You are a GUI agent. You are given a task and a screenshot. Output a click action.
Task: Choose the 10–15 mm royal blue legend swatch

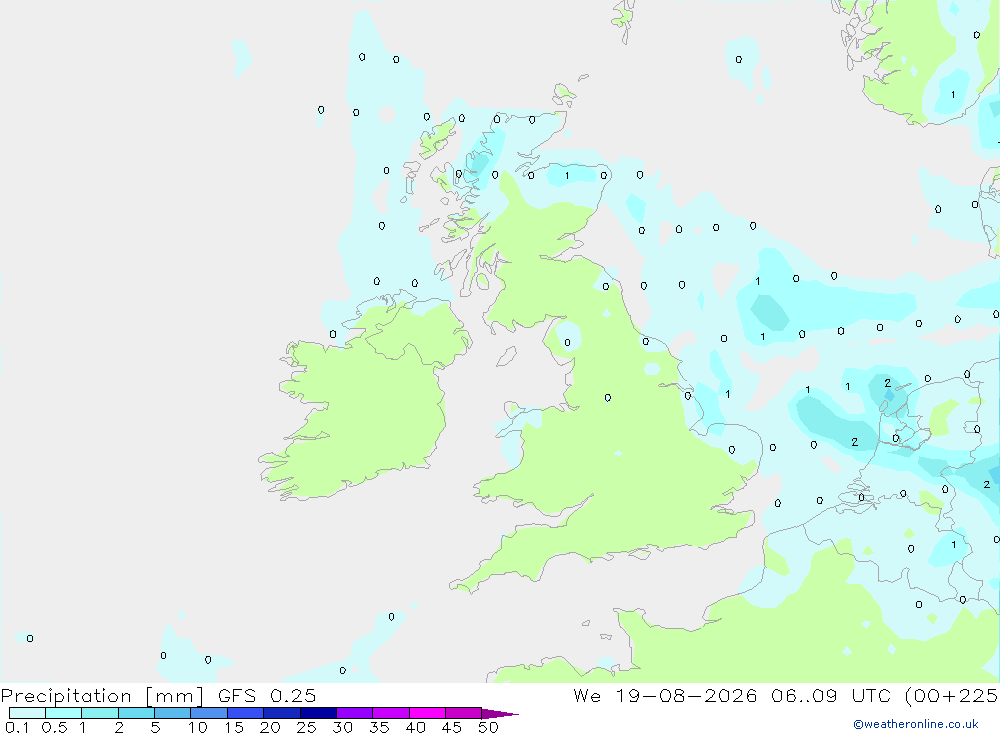tap(209, 713)
